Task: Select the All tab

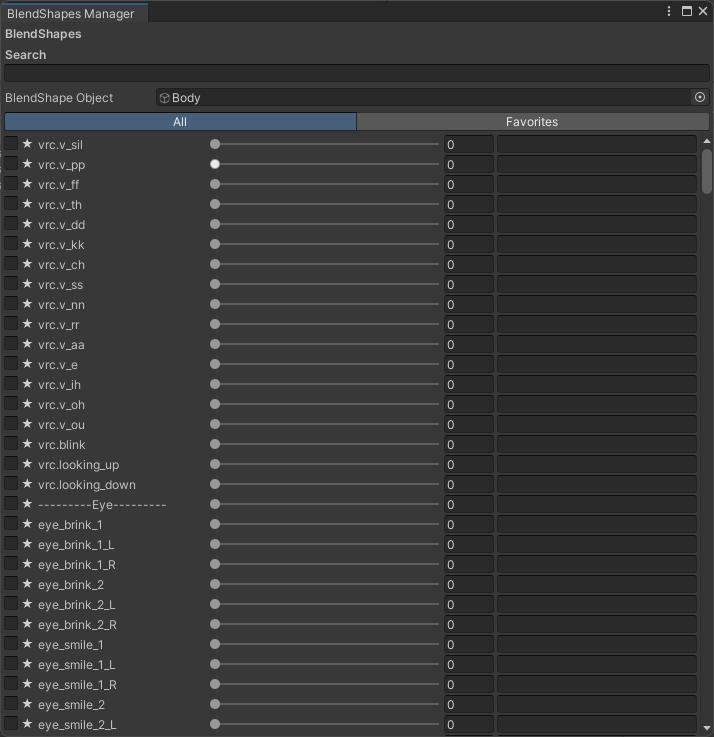Action: tap(180, 122)
